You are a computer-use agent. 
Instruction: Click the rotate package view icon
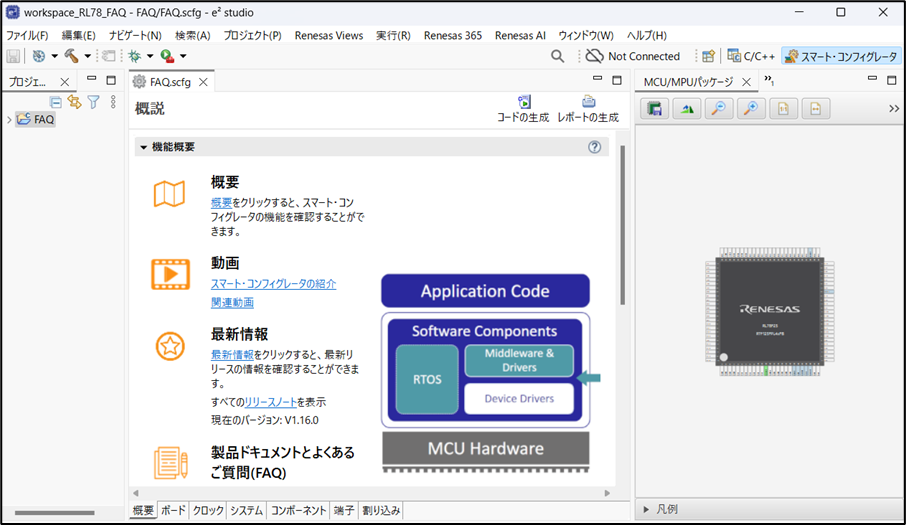pyautogui.click(x=687, y=109)
